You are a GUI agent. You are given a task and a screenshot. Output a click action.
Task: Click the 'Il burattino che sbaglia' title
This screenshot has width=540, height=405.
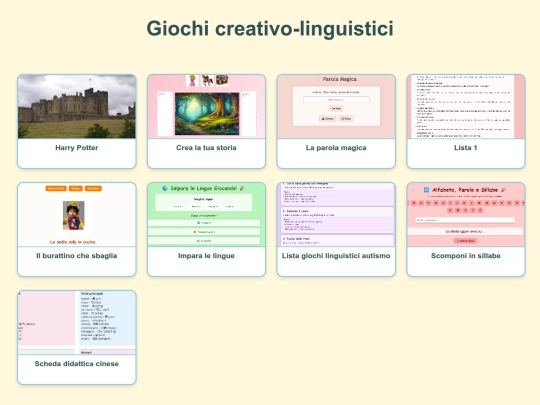click(x=77, y=256)
